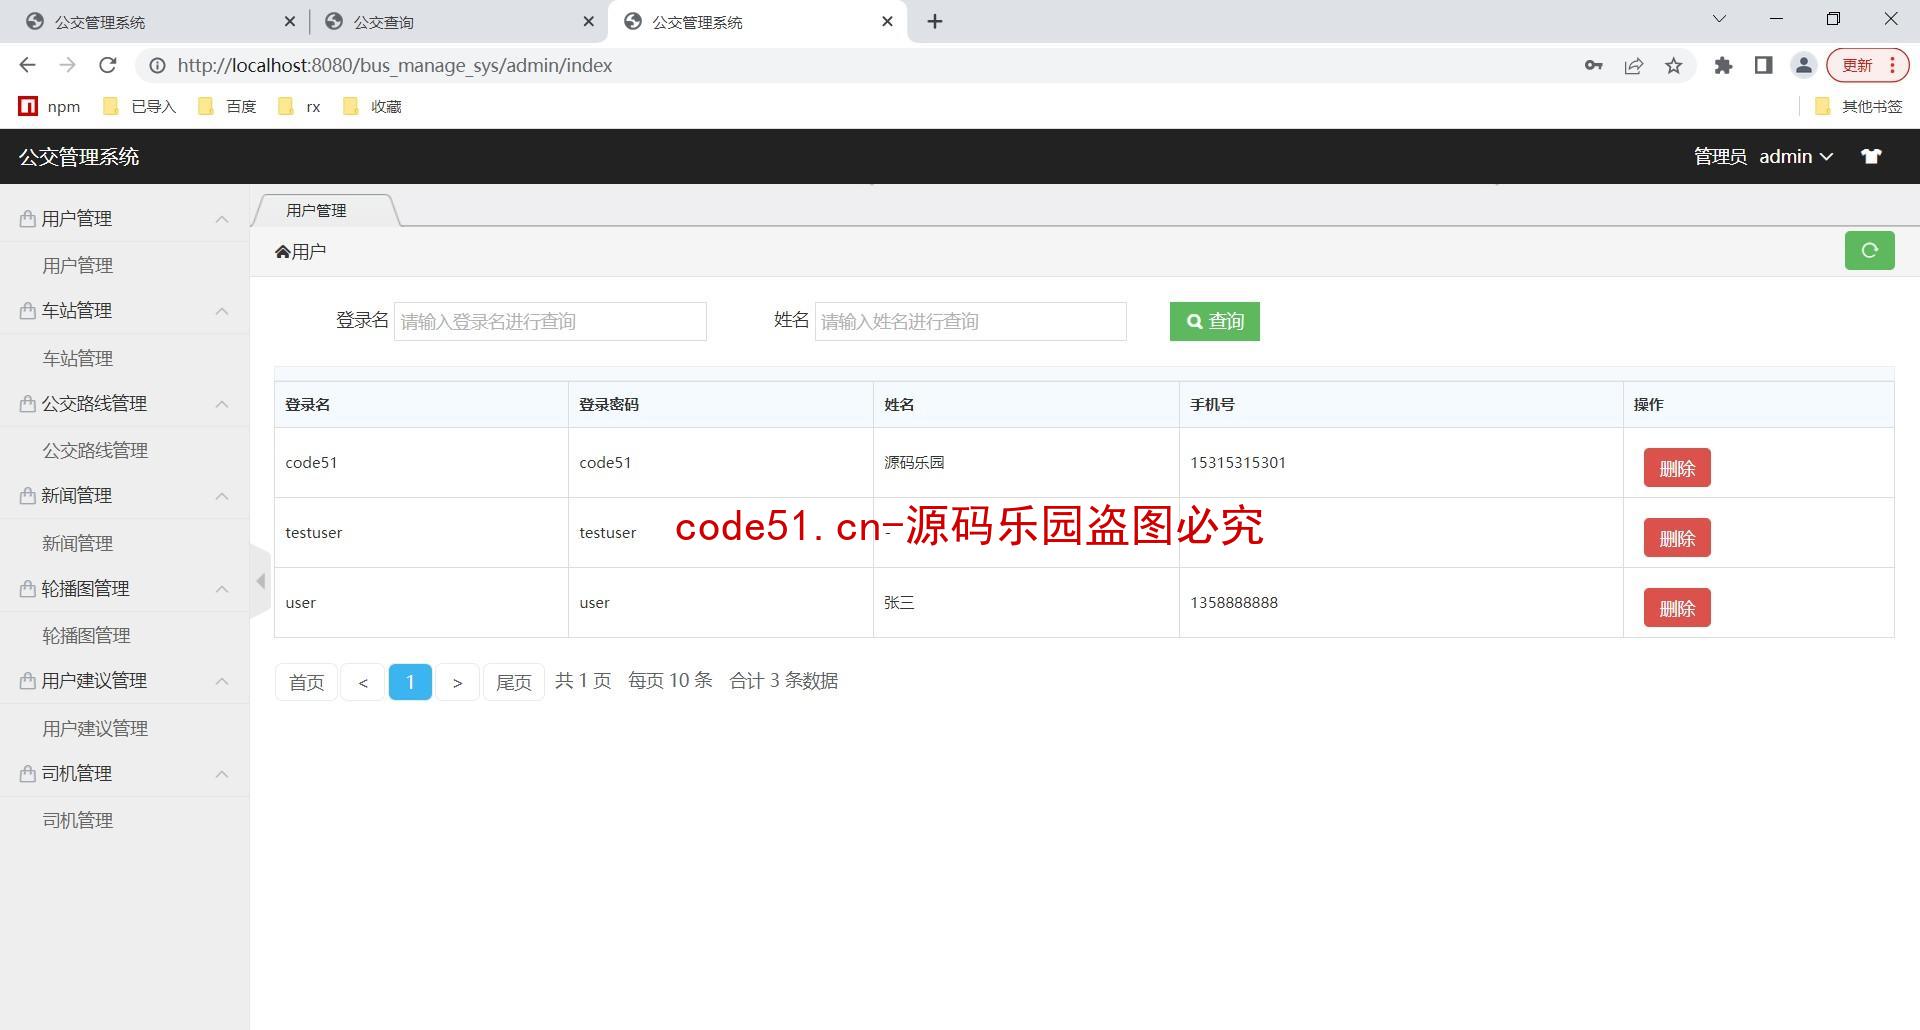
Task: Click the browser forward arrow
Action: click(67, 65)
